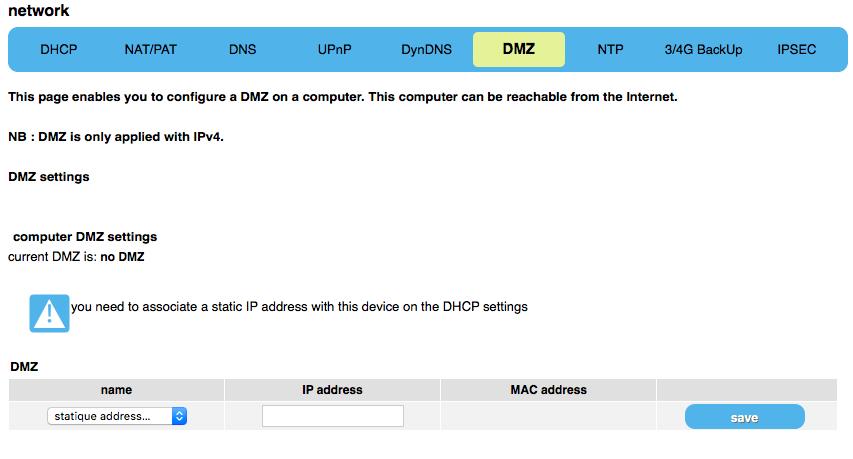Open the NAT/PAT tab
Viewport: 853px width, 459px height.
click(x=151, y=49)
